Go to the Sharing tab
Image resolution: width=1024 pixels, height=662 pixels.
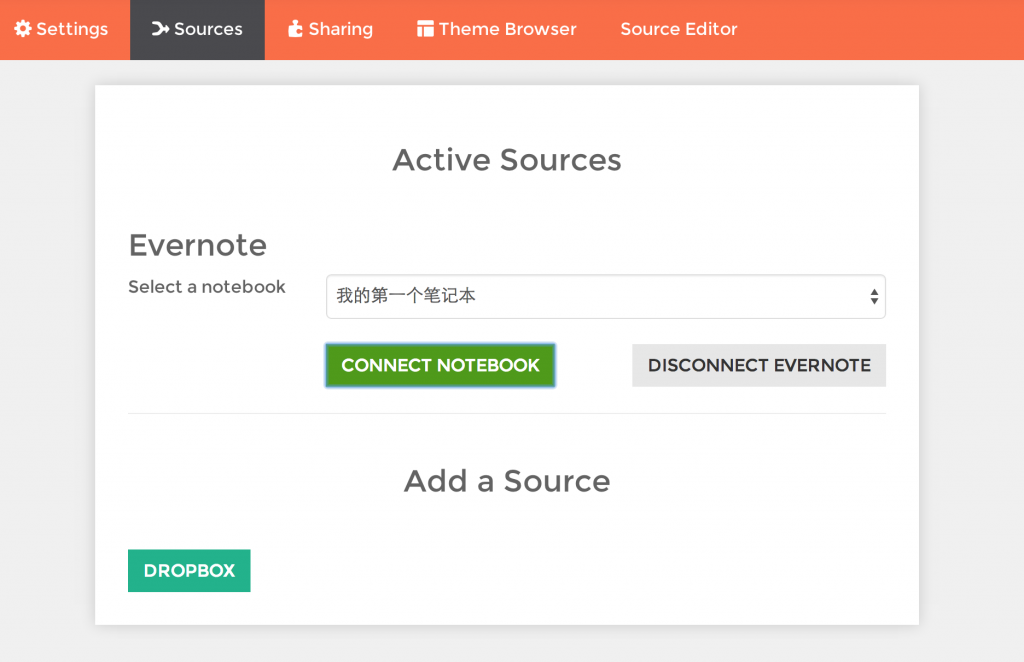(330, 29)
